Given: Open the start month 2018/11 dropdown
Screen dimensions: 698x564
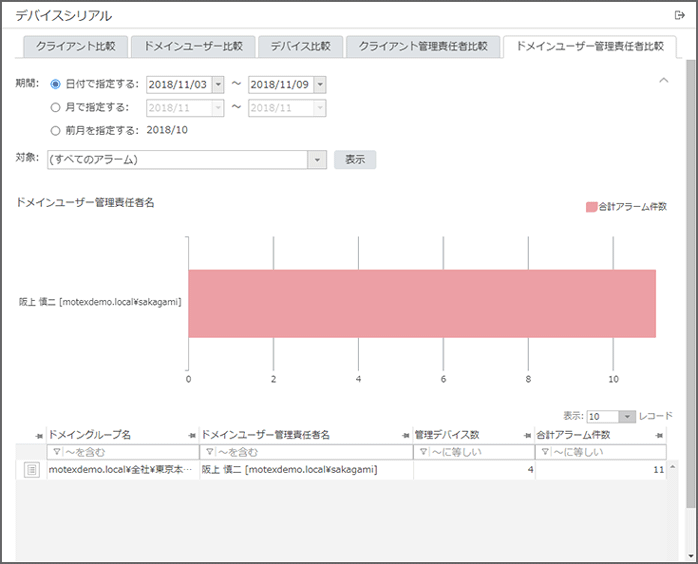Looking at the screenshot, I should [x=218, y=108].
